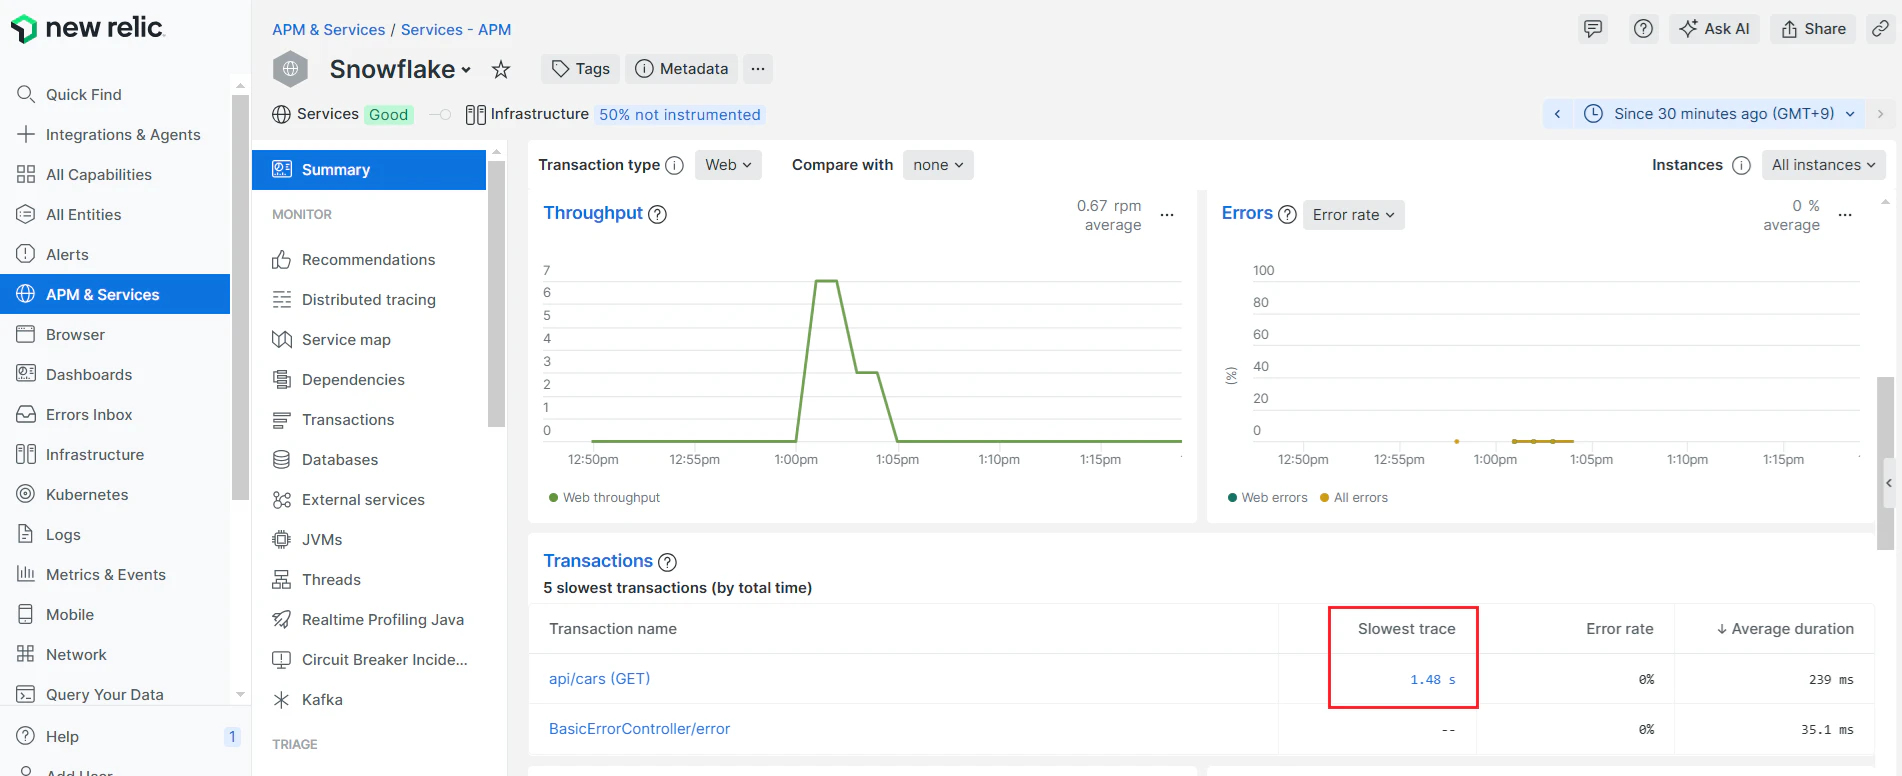Image resolution: width=1902 pixels, height=776 pixels.
Task: Open the feedback comment icon
Action: [1593, 29]
